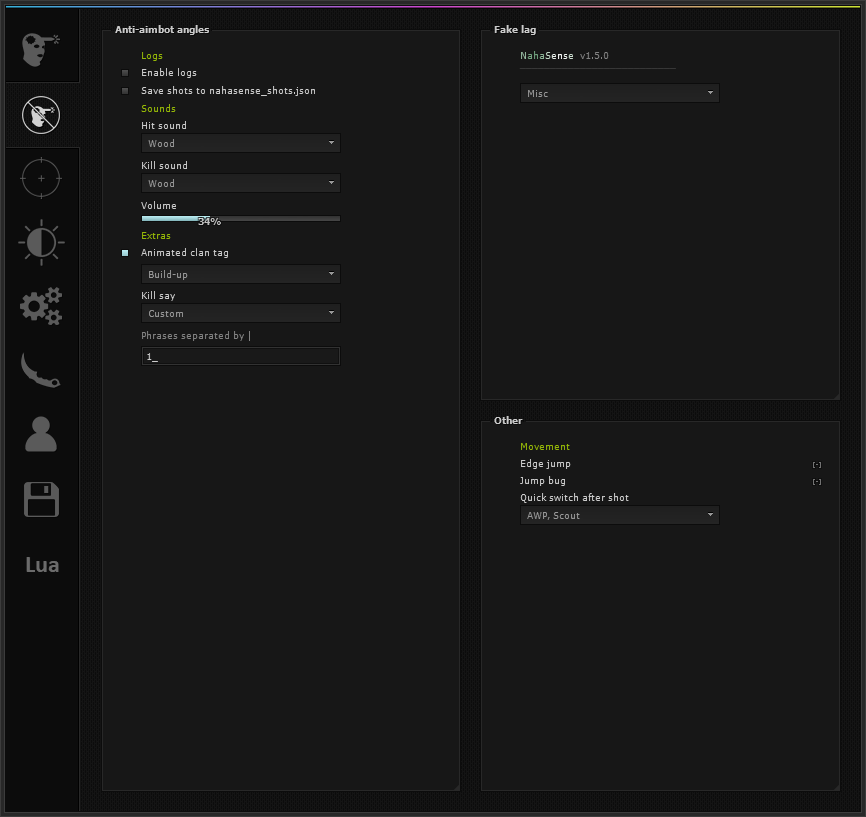This screenshot has height=817, width=866.
Task: Click the Save shots to nahasense_shots.json label
Action: point(228,91)
